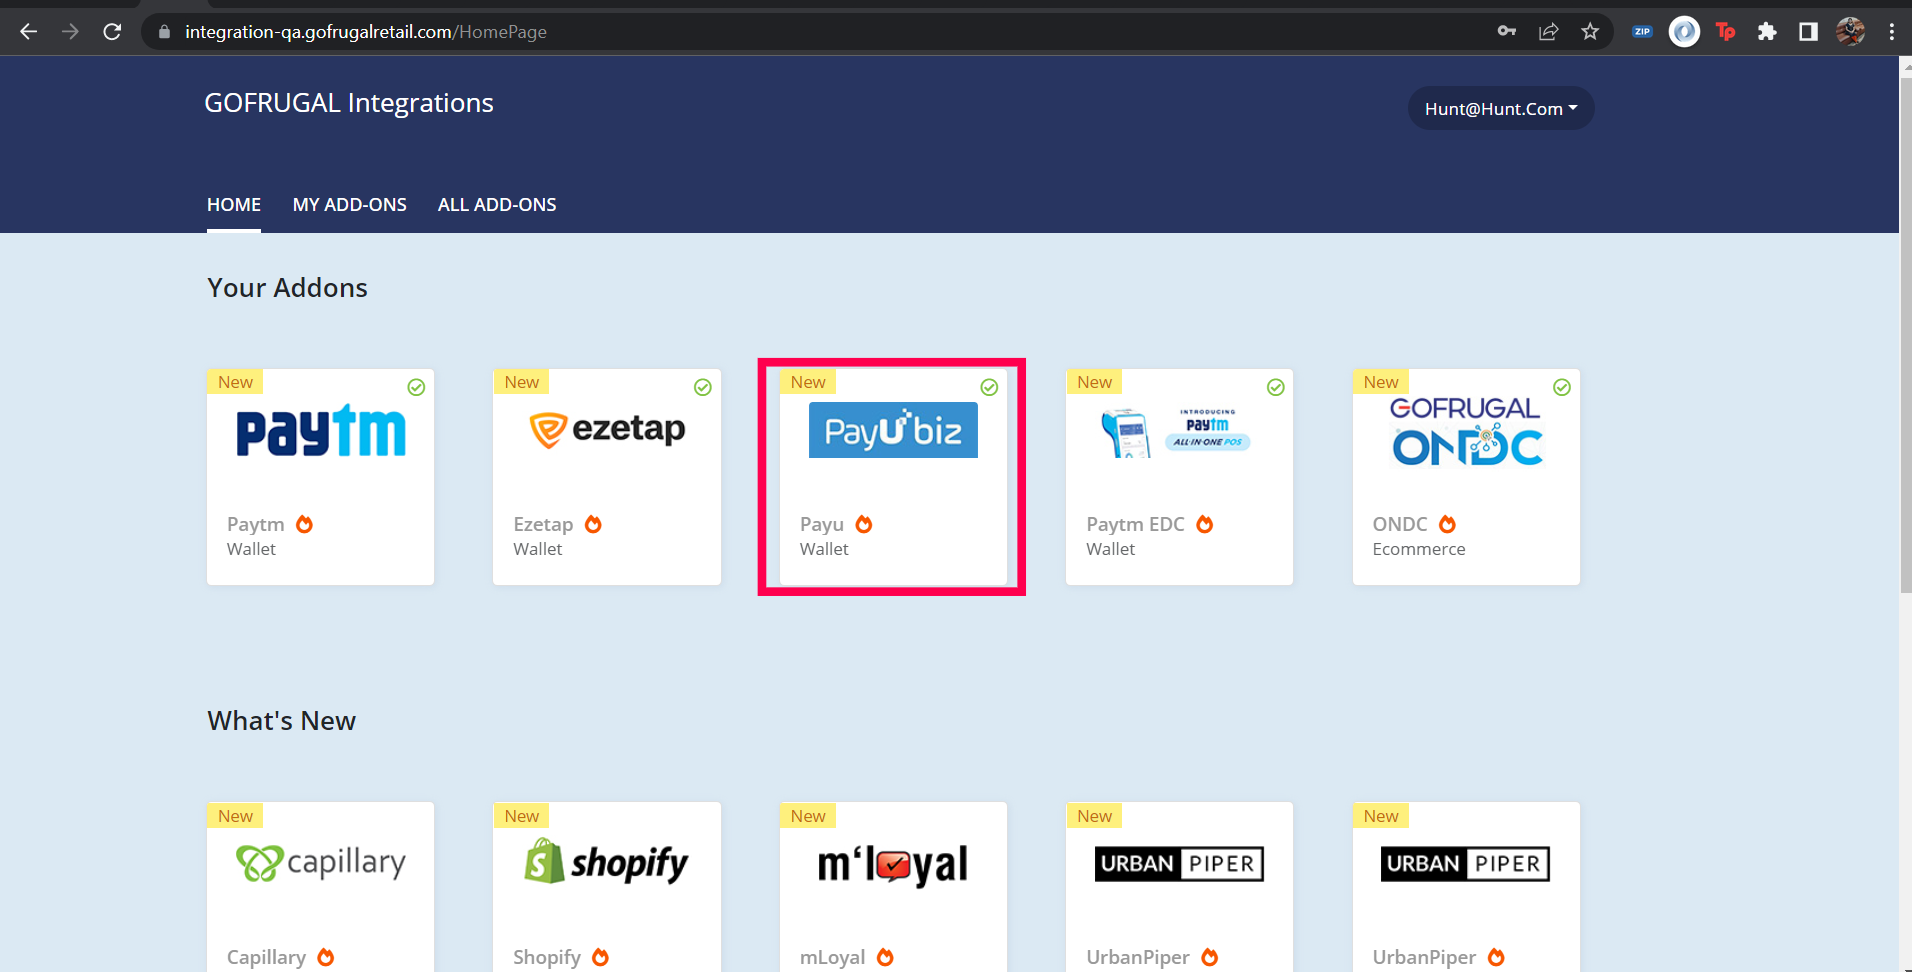Click the capillary logo image

coord(321,863)
